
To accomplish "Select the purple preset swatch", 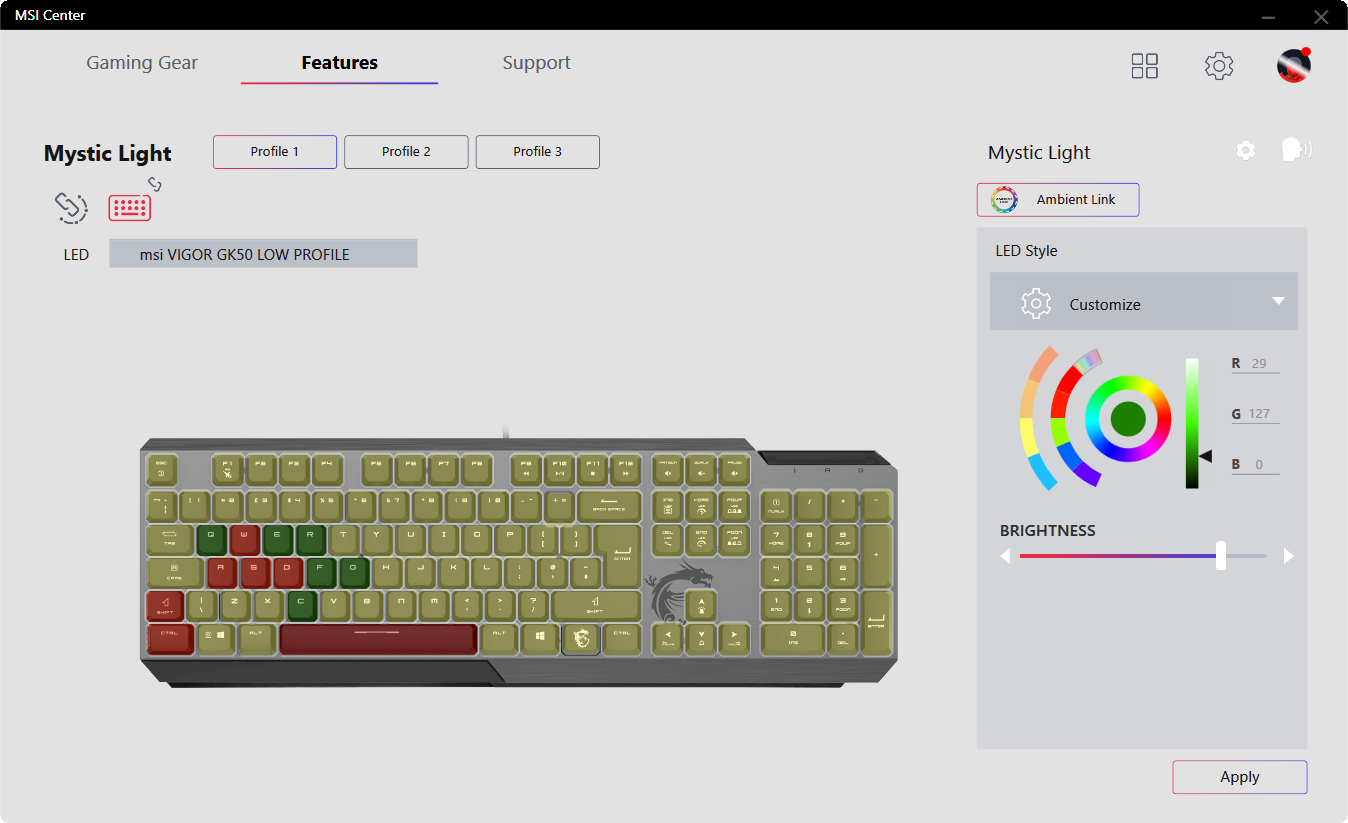I will pos(1086,474).
